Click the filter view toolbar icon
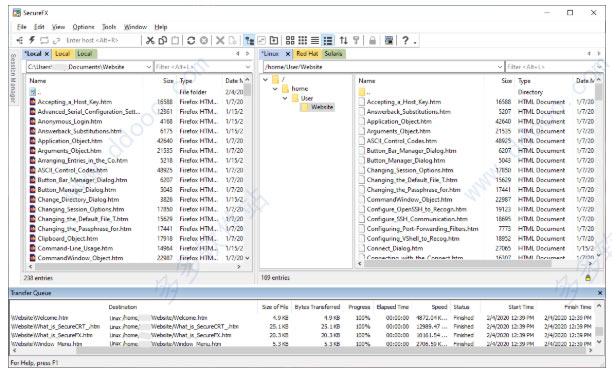The image size is (612, 372). point(356,40)
